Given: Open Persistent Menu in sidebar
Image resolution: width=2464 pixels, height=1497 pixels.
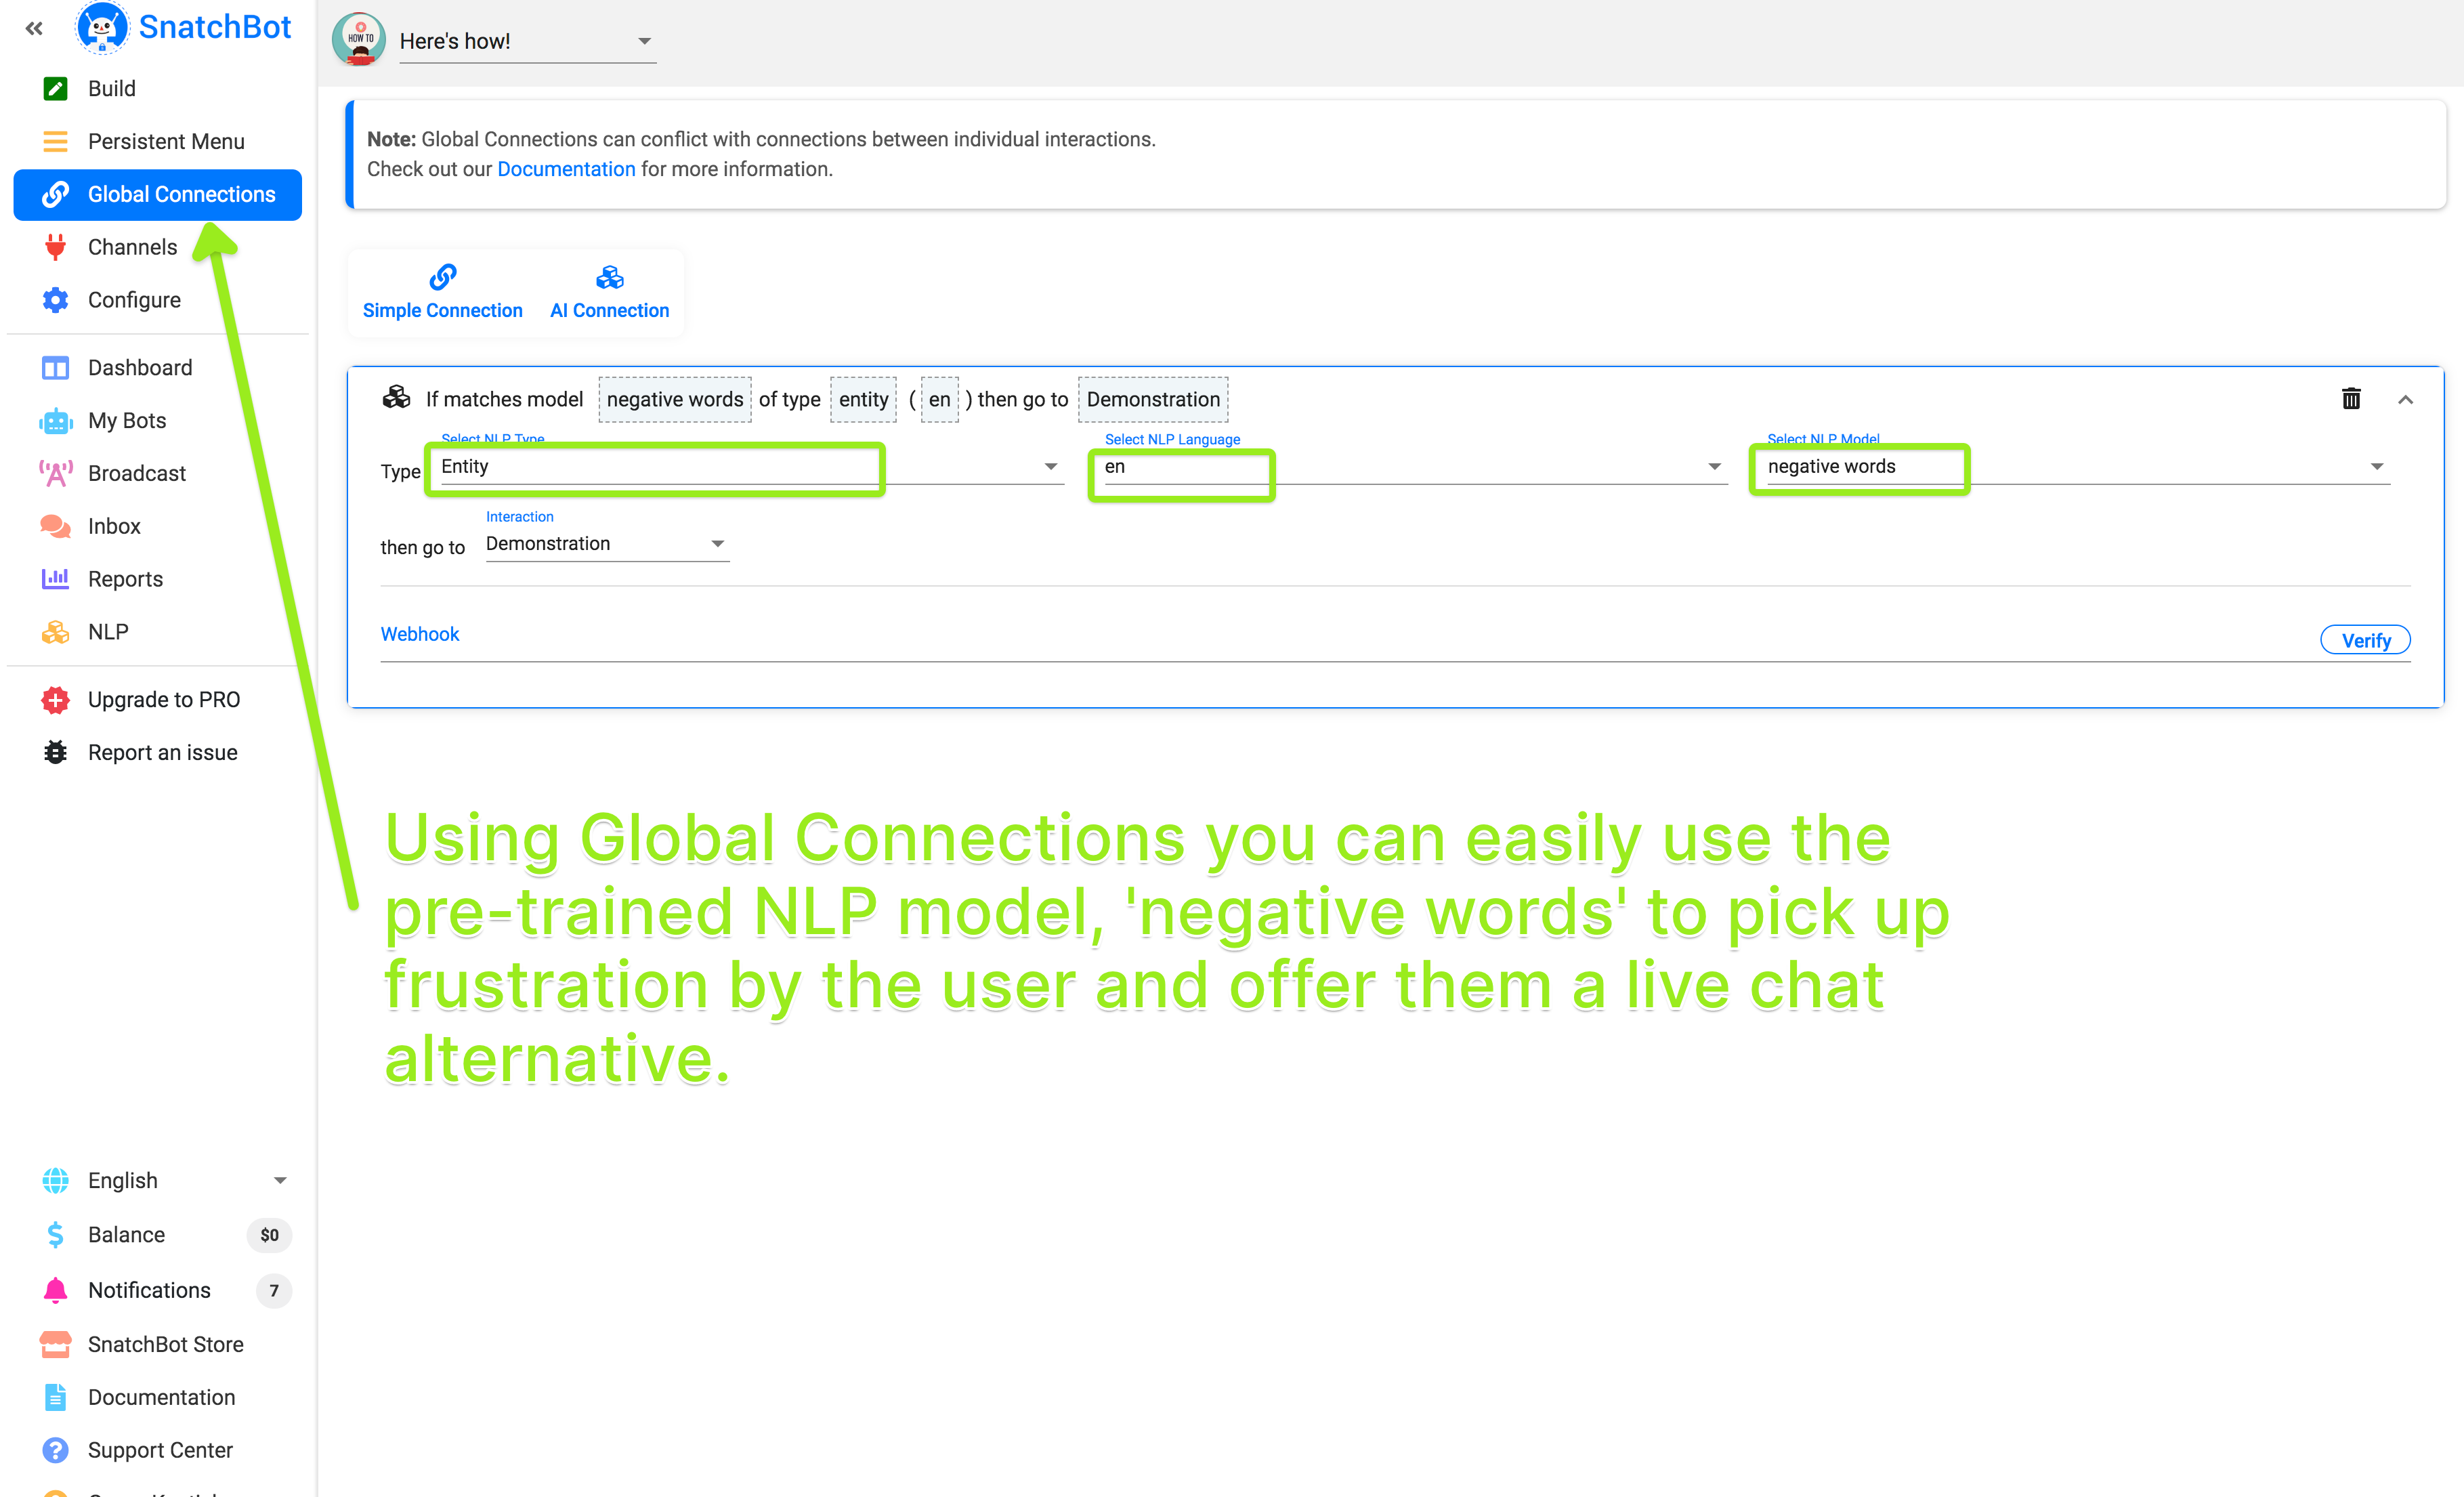Looking at the screenshot, I should (165, 141).
